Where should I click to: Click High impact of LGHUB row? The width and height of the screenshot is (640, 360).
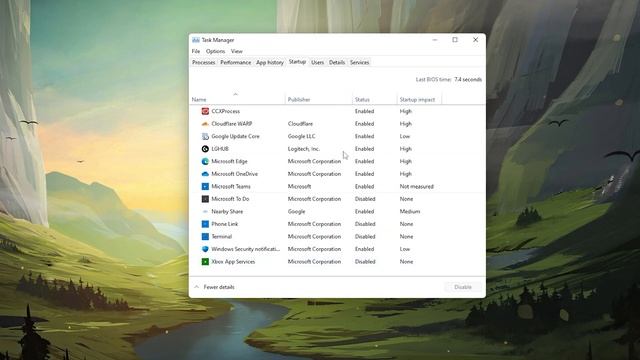click(406, 149)
